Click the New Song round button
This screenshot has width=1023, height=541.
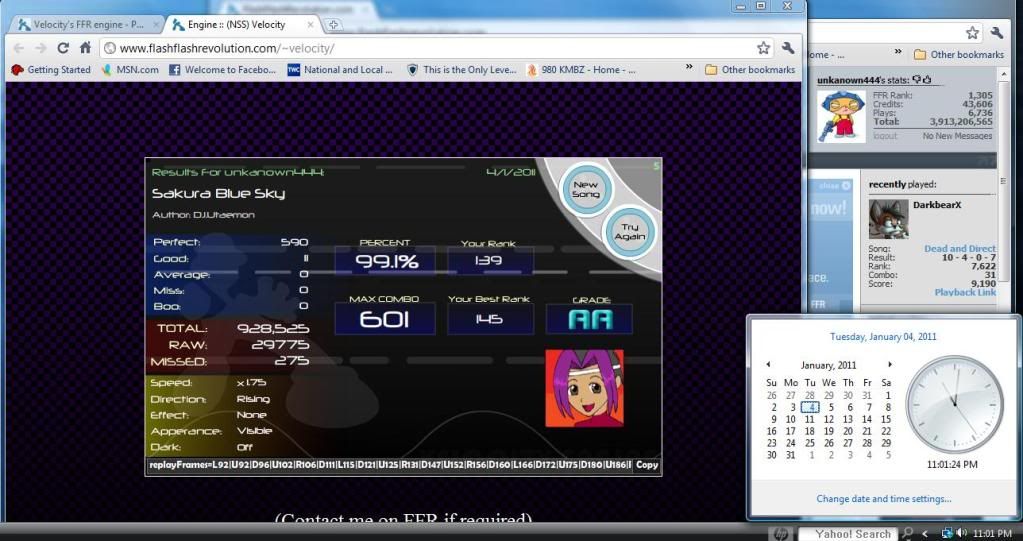pyautogui.click(x=585, y=189)
